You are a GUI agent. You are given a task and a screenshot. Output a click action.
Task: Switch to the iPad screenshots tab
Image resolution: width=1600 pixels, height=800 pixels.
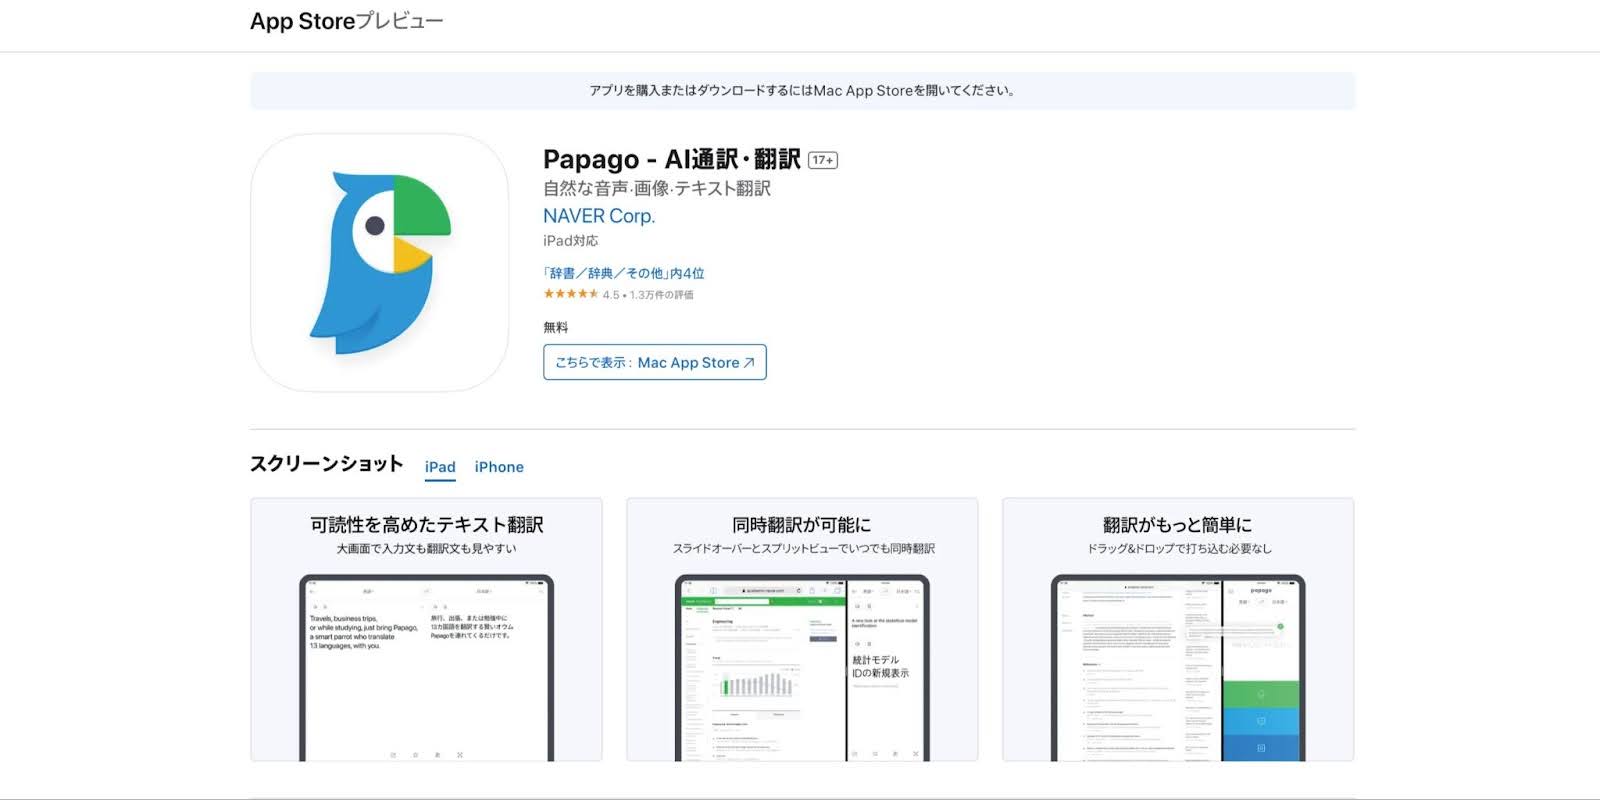[x=440, y=467]
